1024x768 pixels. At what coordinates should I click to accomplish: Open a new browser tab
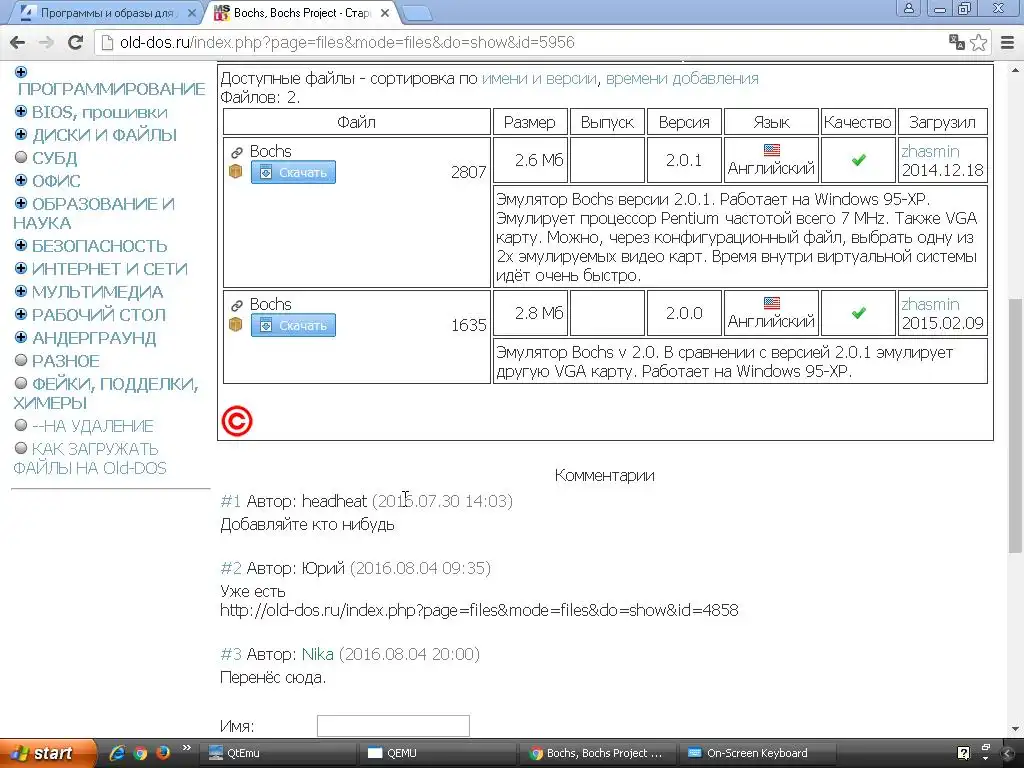point(416,14)
